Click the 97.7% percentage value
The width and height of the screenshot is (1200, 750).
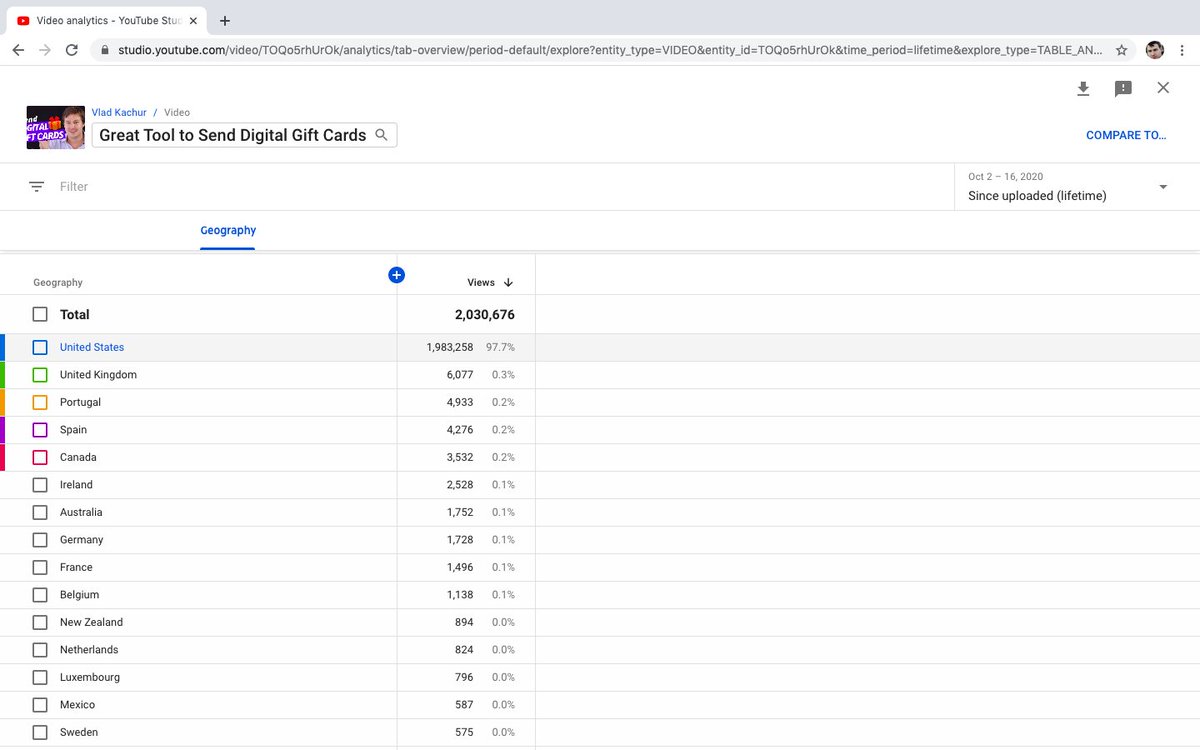click(x=501, y=347)
